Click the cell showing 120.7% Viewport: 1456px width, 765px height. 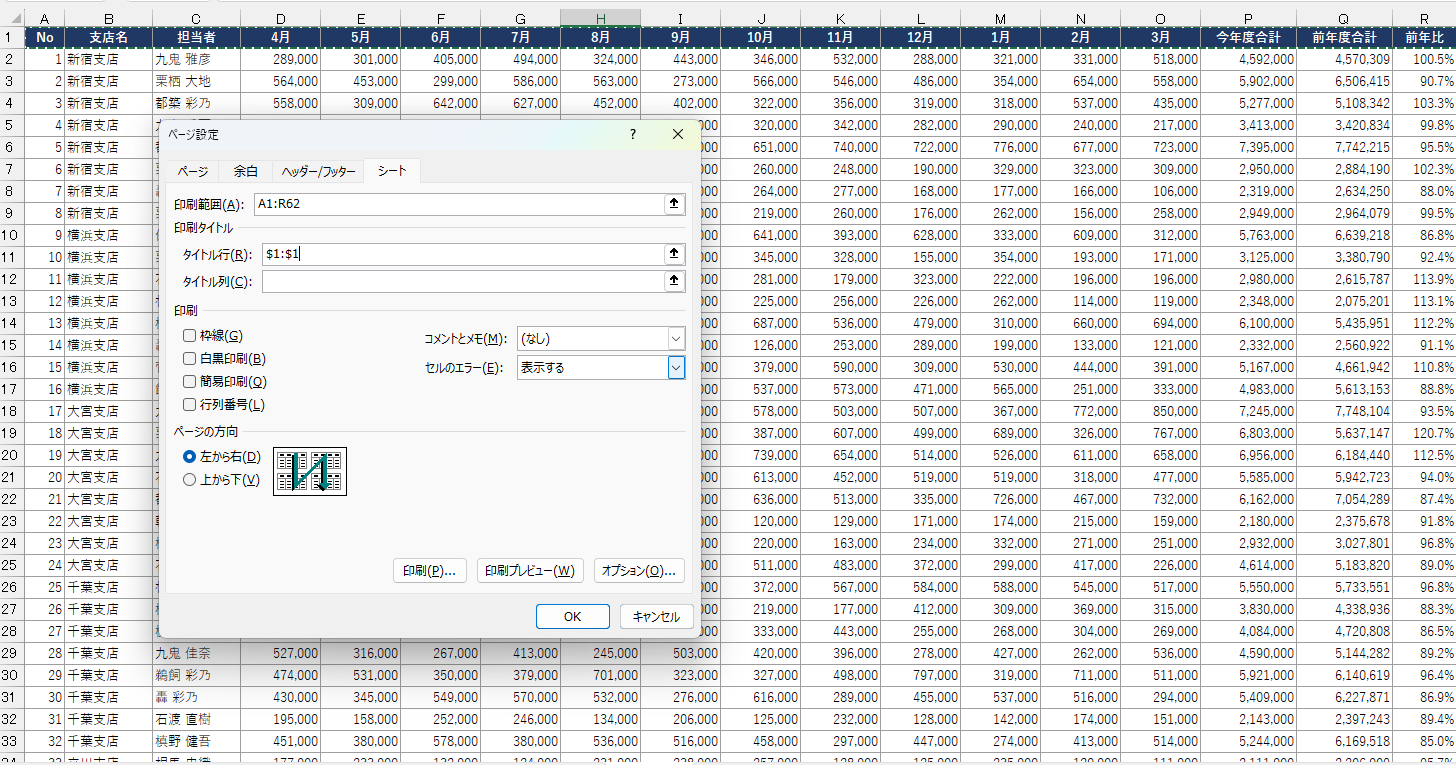tap(1424, 433)
